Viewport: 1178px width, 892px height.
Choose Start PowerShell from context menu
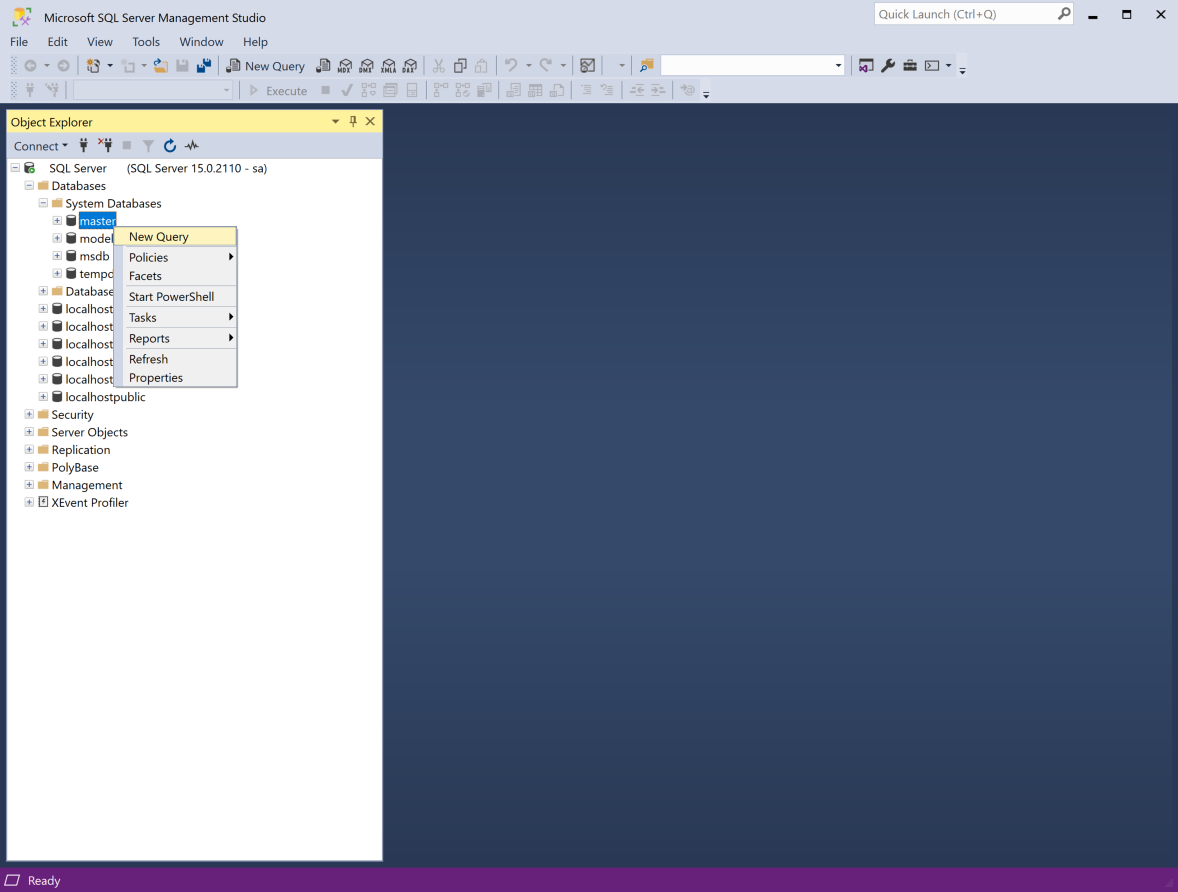pyautogui.click(x=175, y=297)
